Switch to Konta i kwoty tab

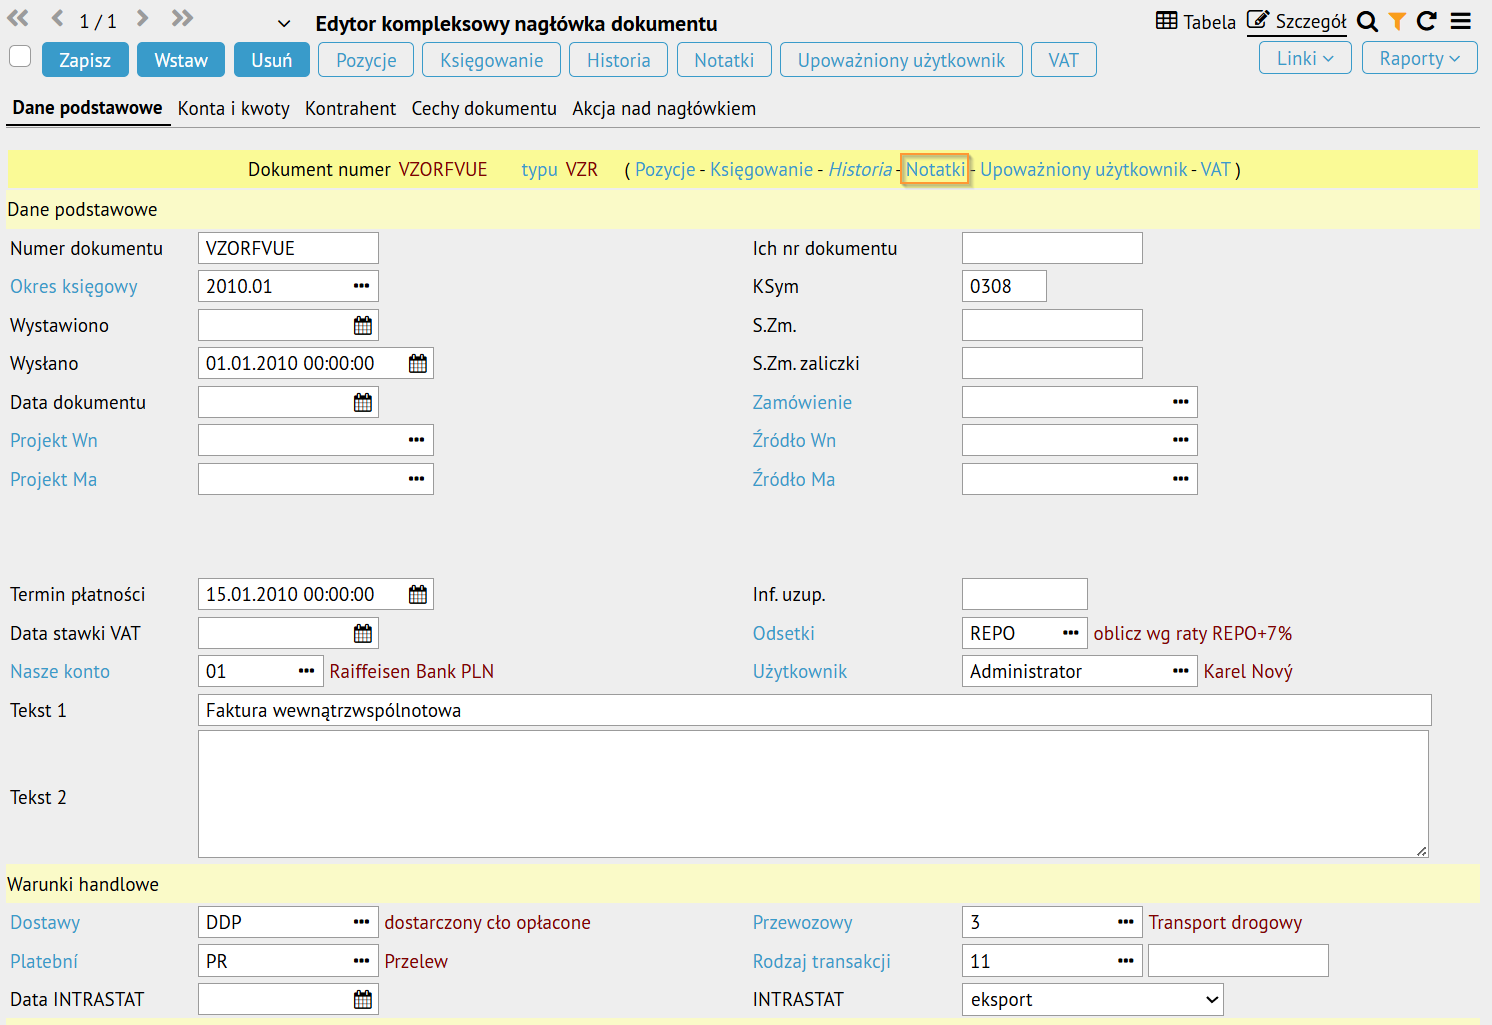[234, 108]
